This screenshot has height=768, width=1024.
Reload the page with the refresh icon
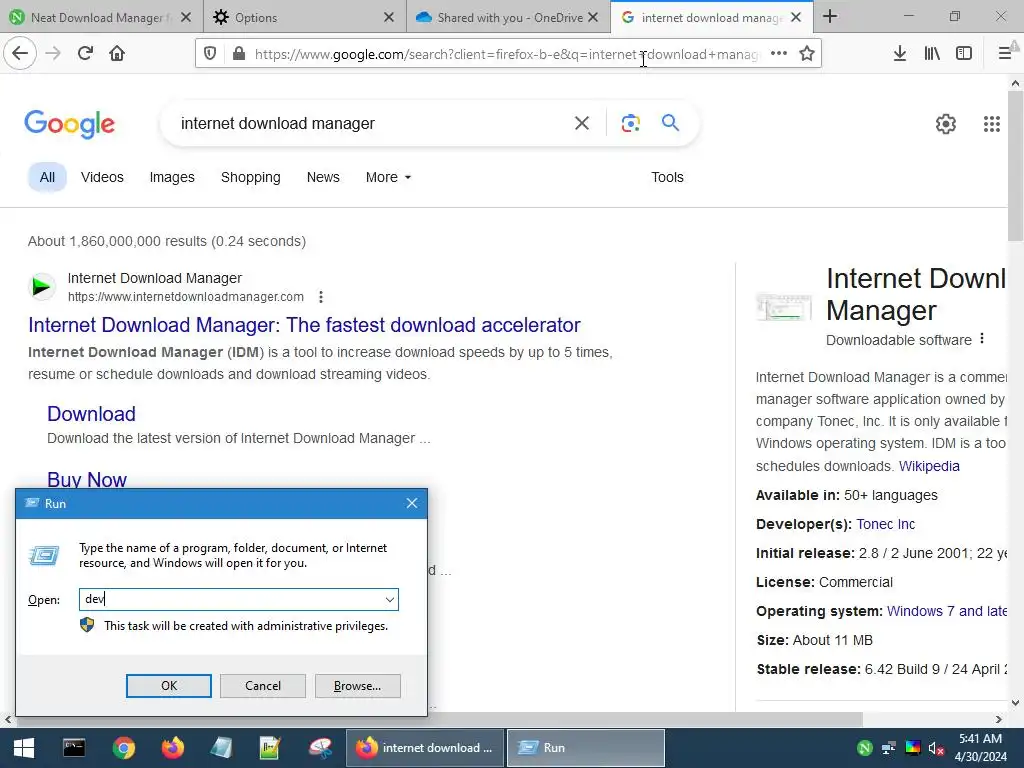85,53
